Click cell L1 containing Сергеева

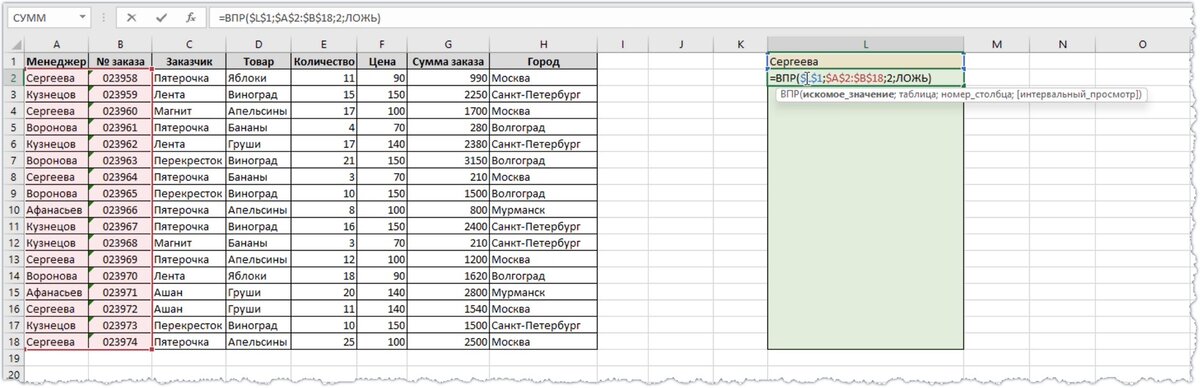point(866,61)
